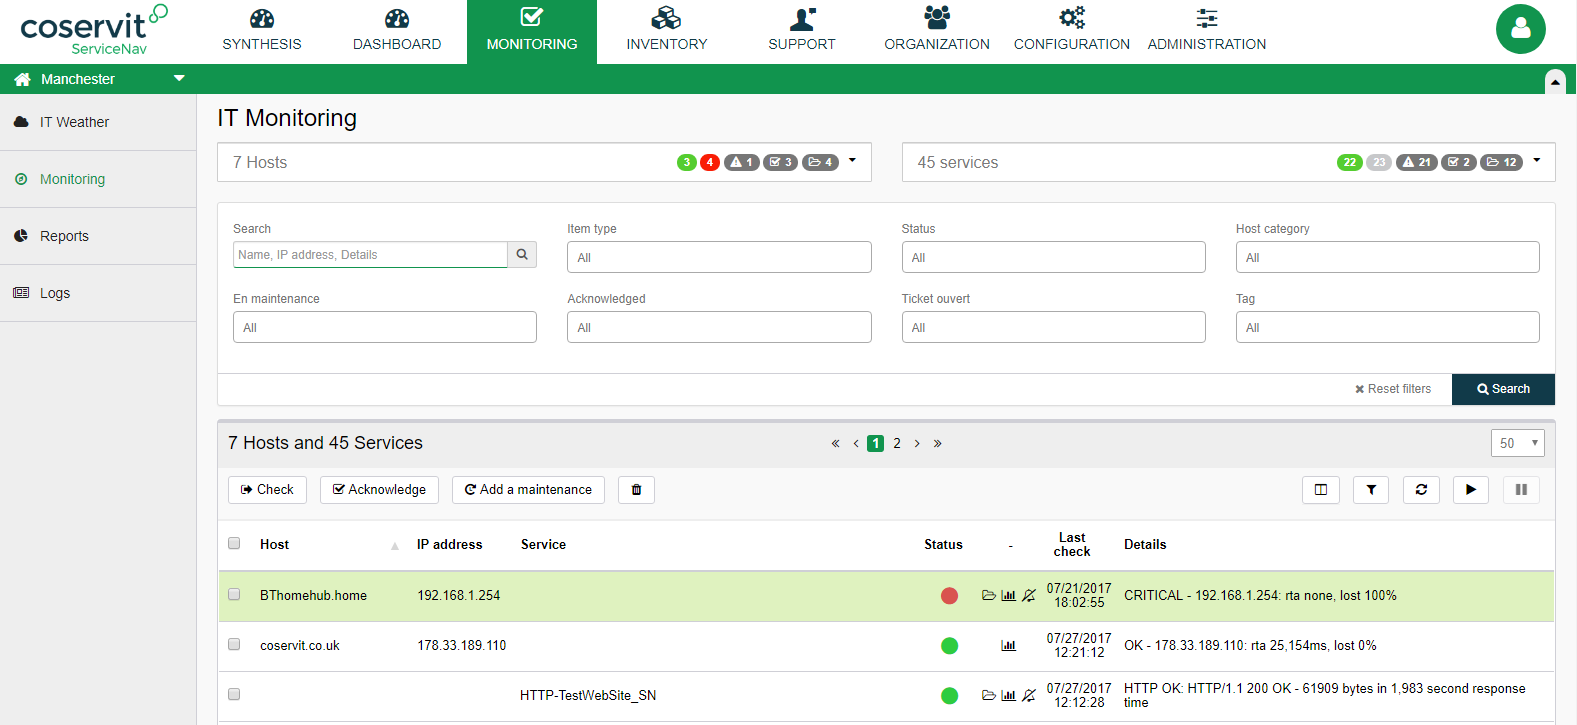Open Reports in the sidebar
This screenshot has height=725, width=1577.
[98, 236]
